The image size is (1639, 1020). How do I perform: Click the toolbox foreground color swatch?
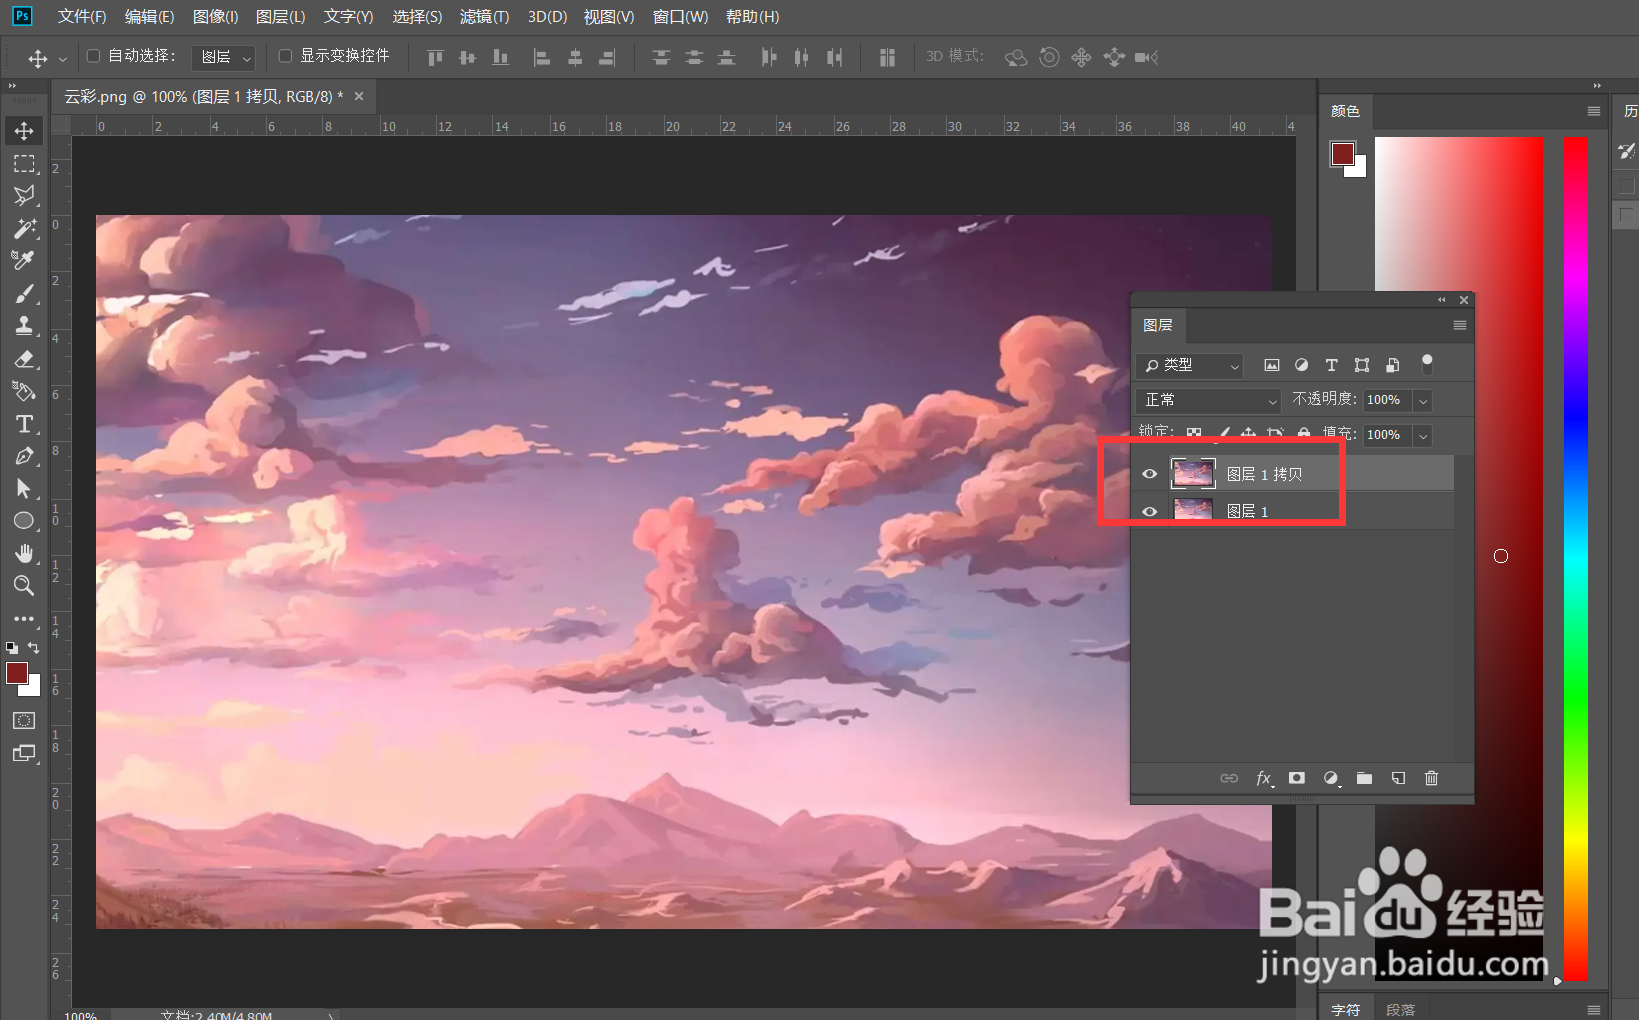click(17, 673)
